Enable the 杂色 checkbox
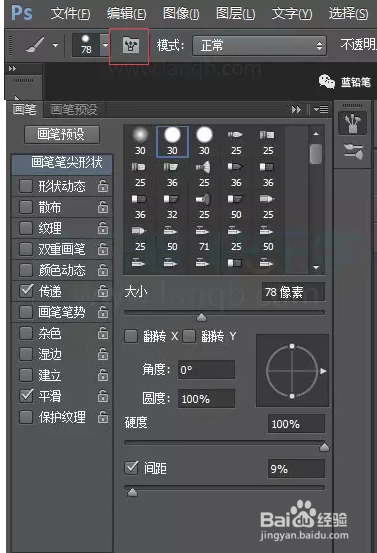The height and width of the screenshot is (553, 377). click(26, 333)
